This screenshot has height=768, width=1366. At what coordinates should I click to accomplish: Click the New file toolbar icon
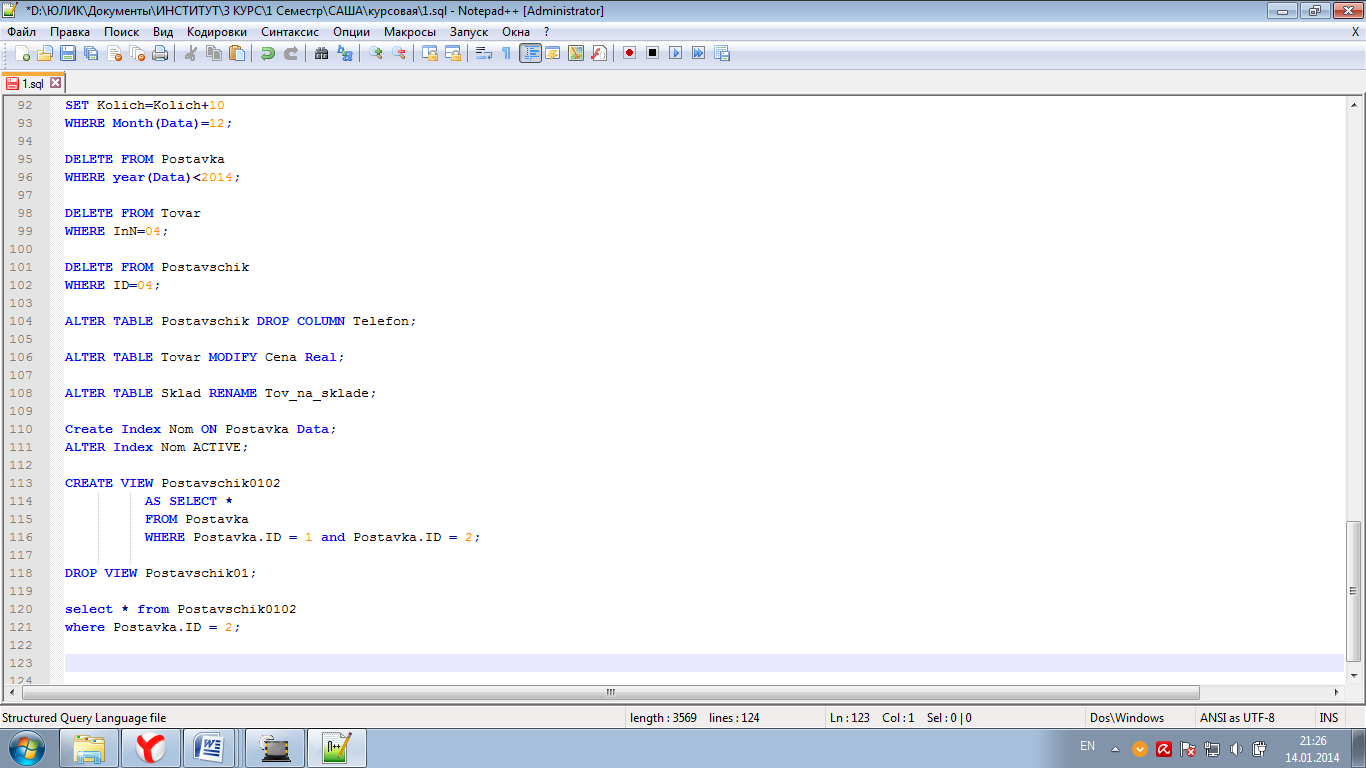pos(22,53)
